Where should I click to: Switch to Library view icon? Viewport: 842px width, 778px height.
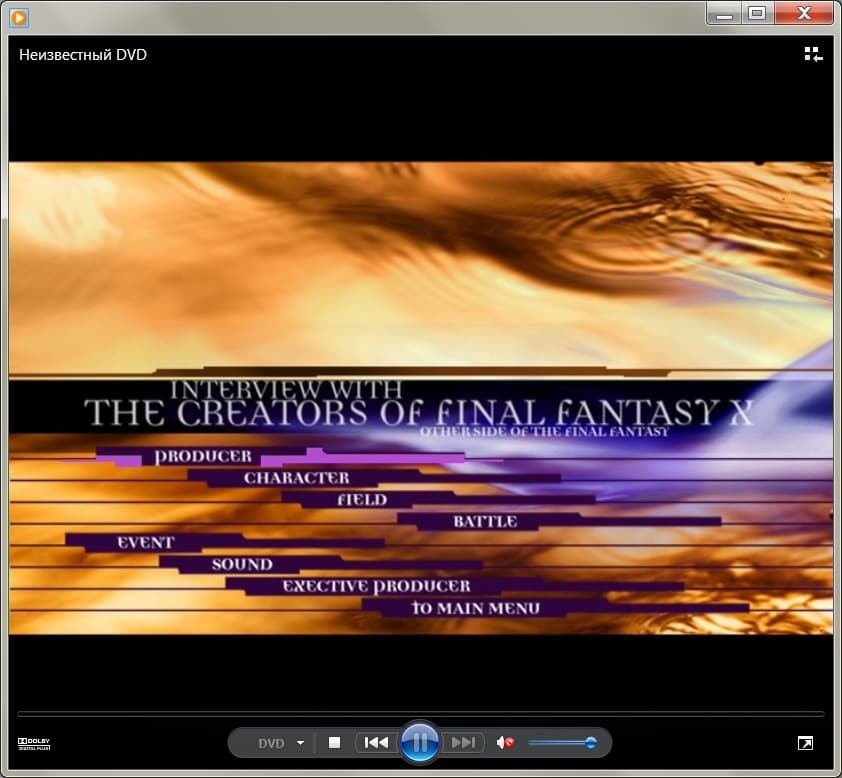point(813,54)
